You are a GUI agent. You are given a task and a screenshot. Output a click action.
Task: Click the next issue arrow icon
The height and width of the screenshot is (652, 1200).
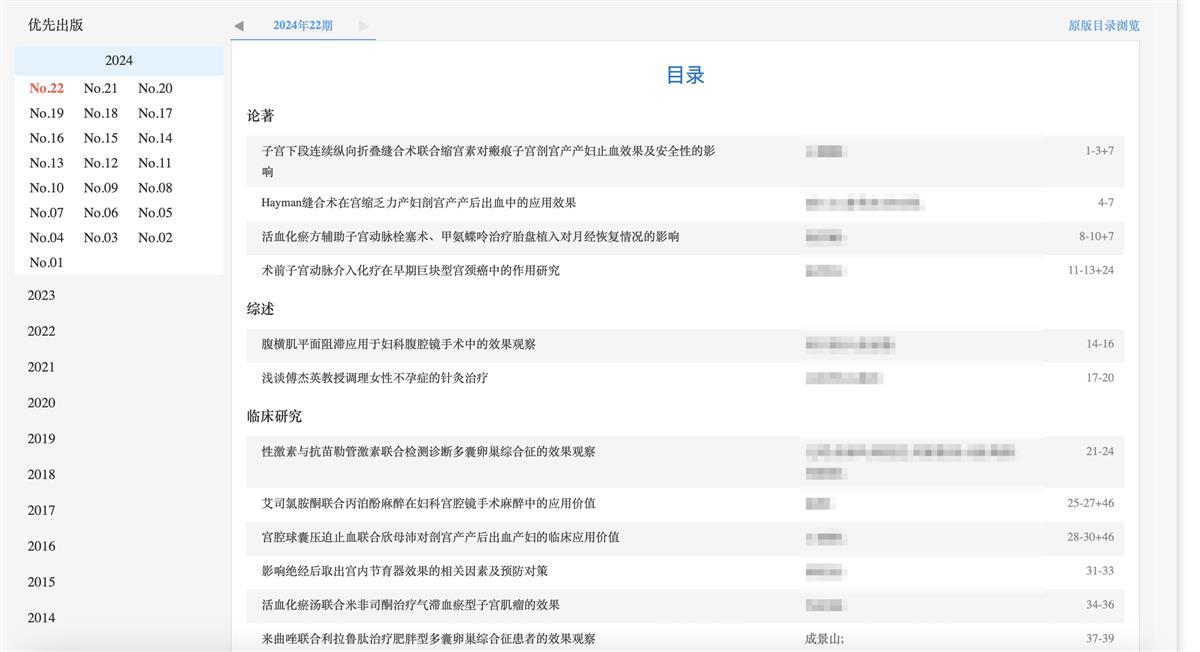pyautogui.click(x=364, y=26)
